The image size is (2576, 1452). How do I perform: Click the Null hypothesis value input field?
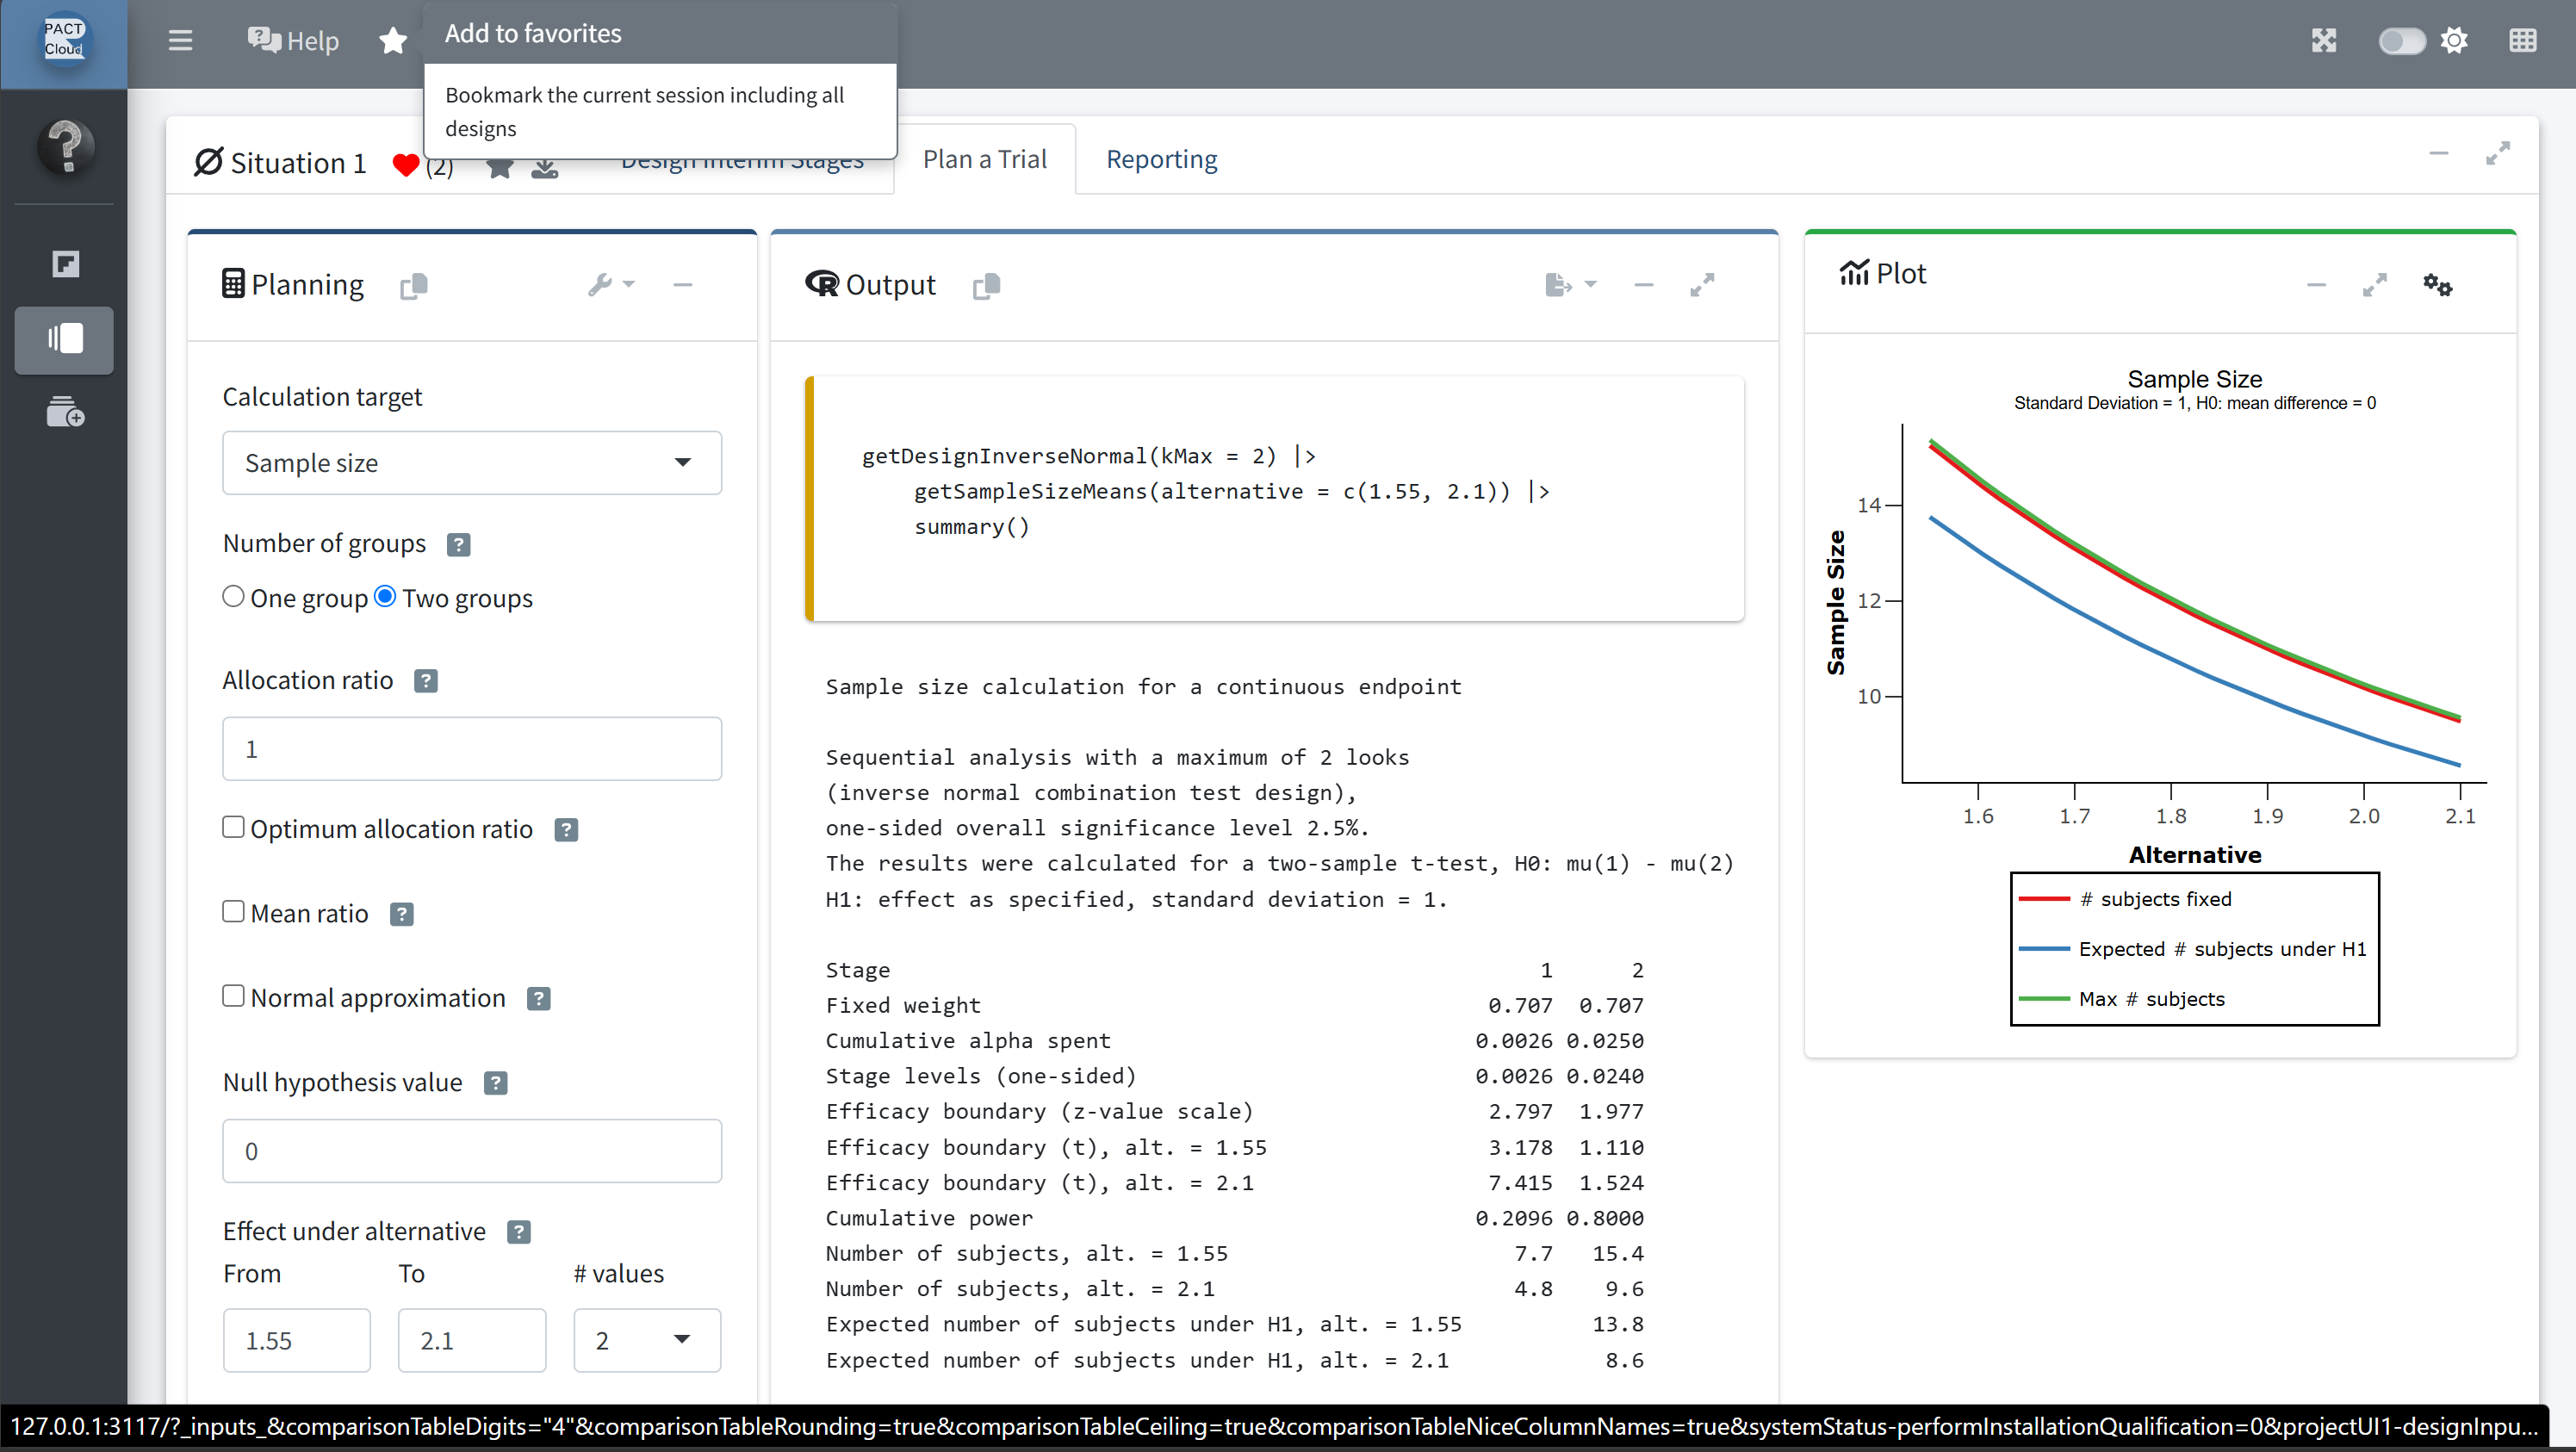(472, 1151)
